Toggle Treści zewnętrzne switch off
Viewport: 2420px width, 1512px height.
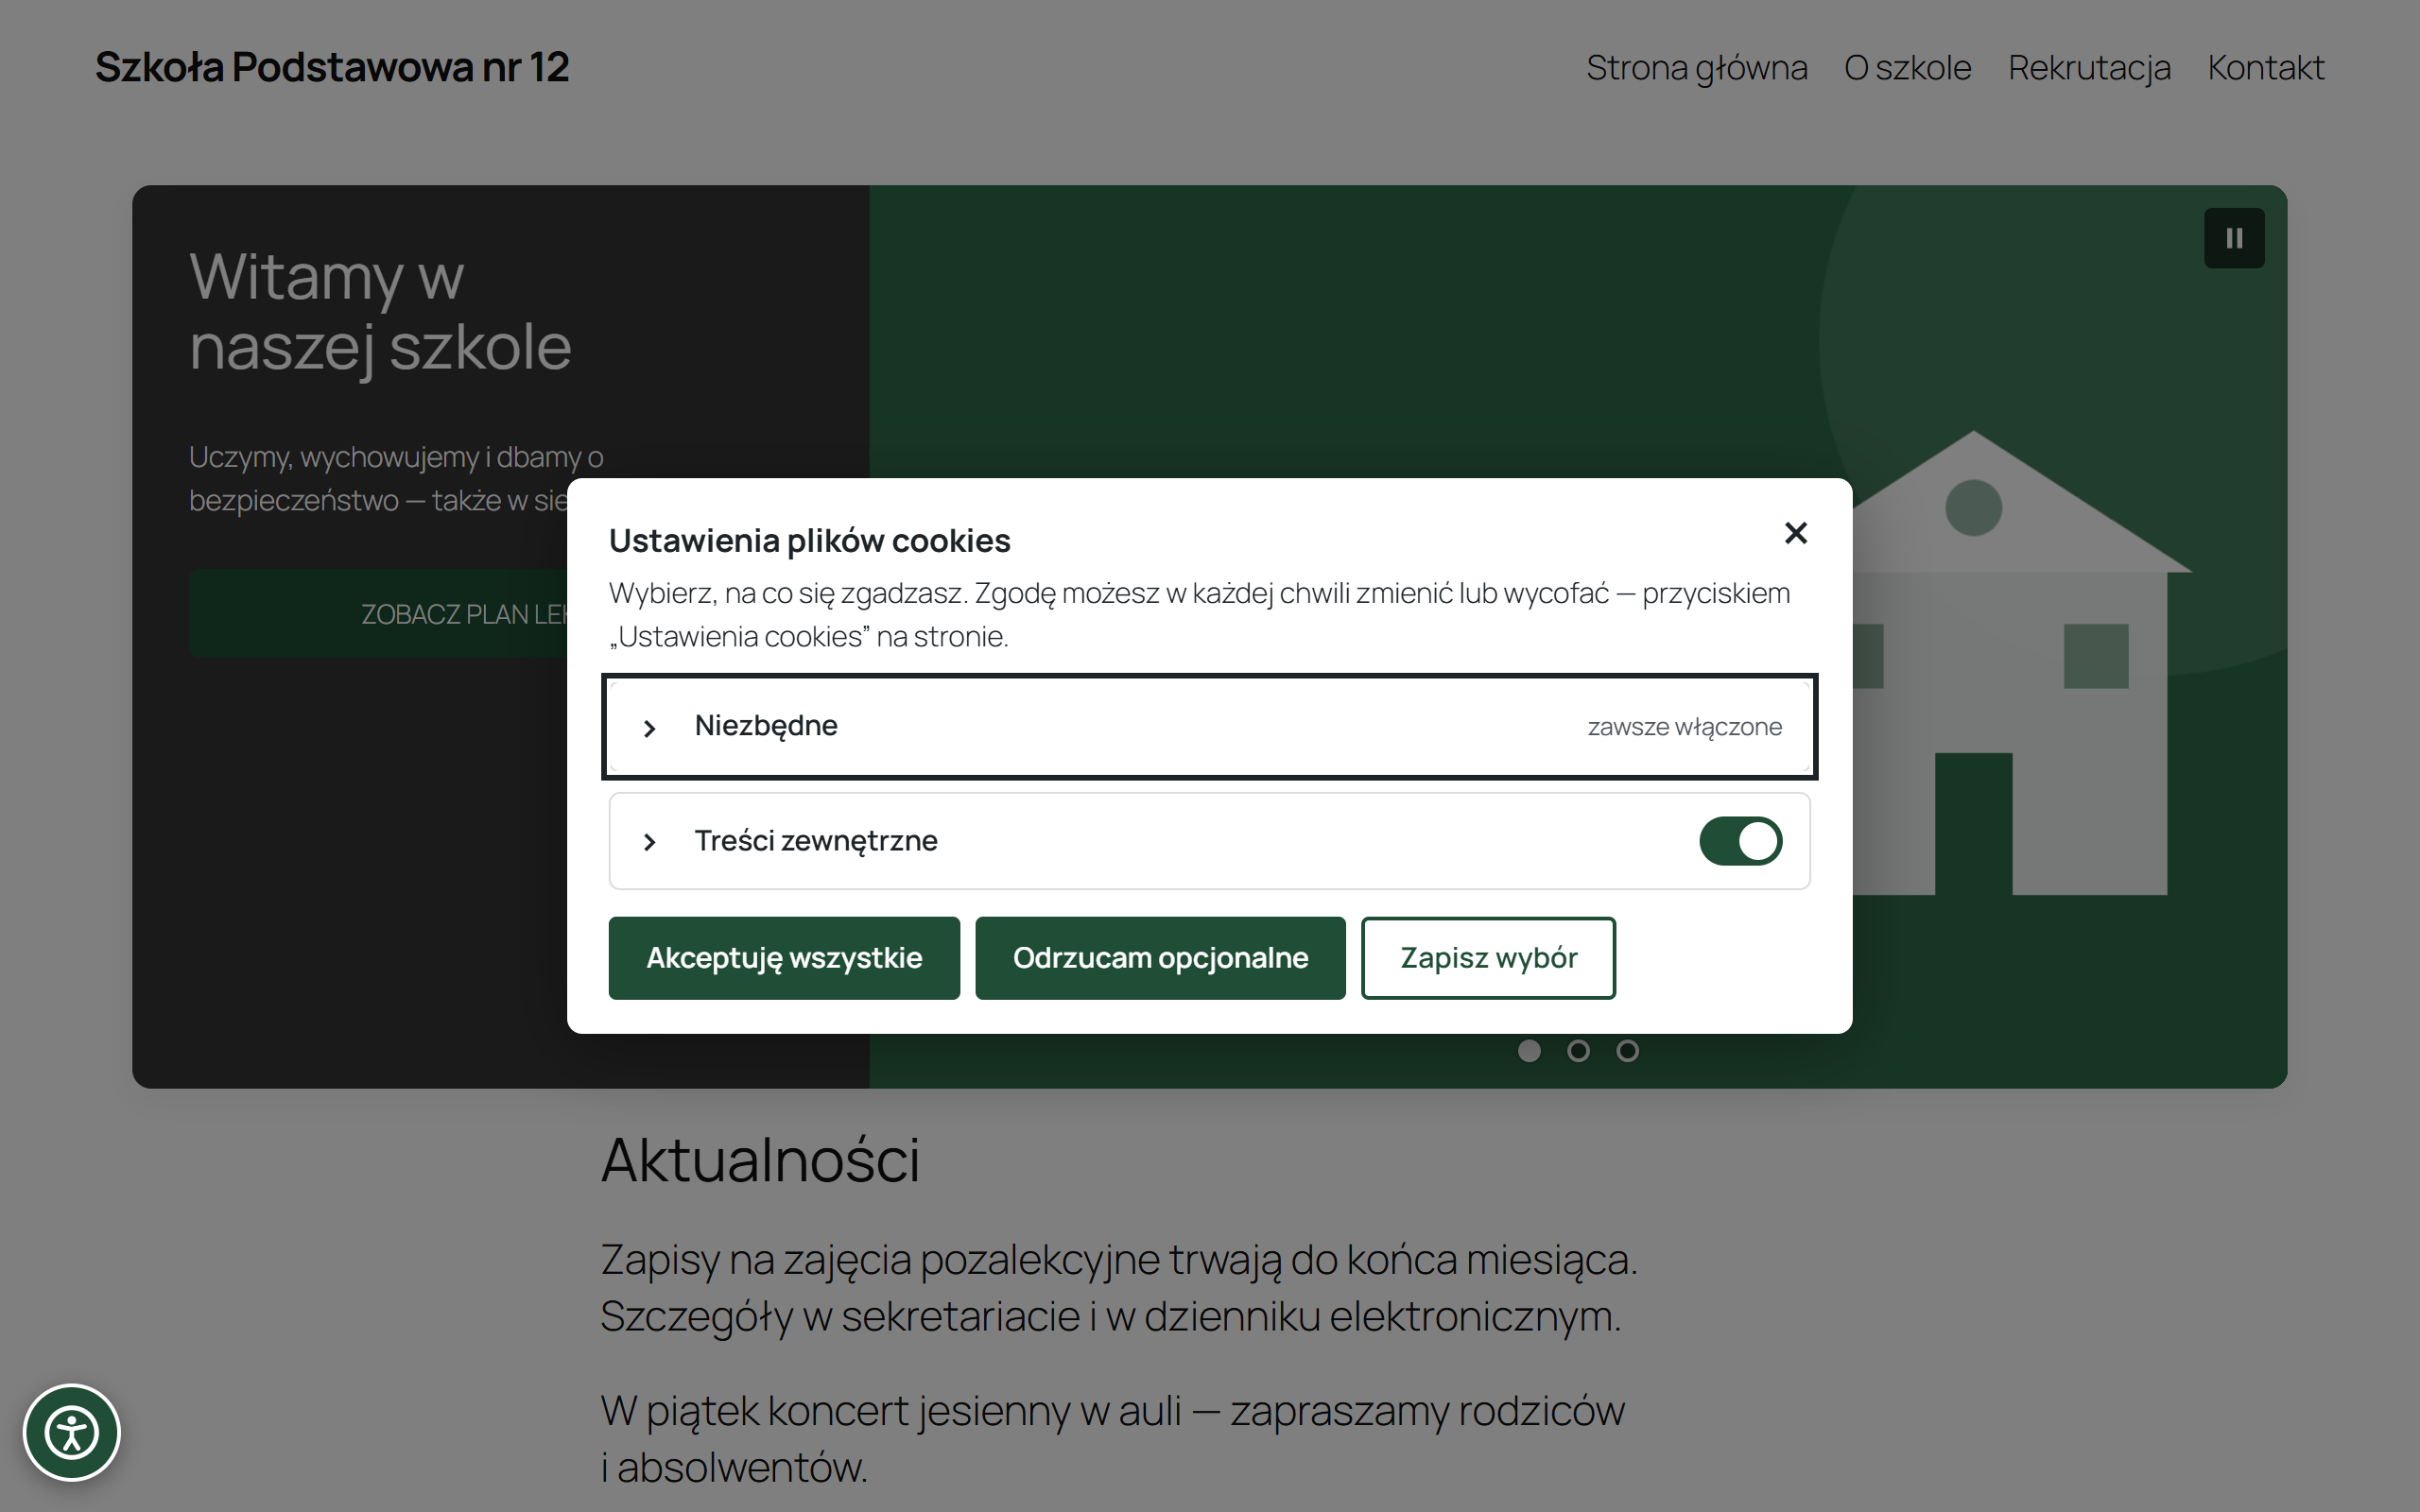tap(1740, 841)
